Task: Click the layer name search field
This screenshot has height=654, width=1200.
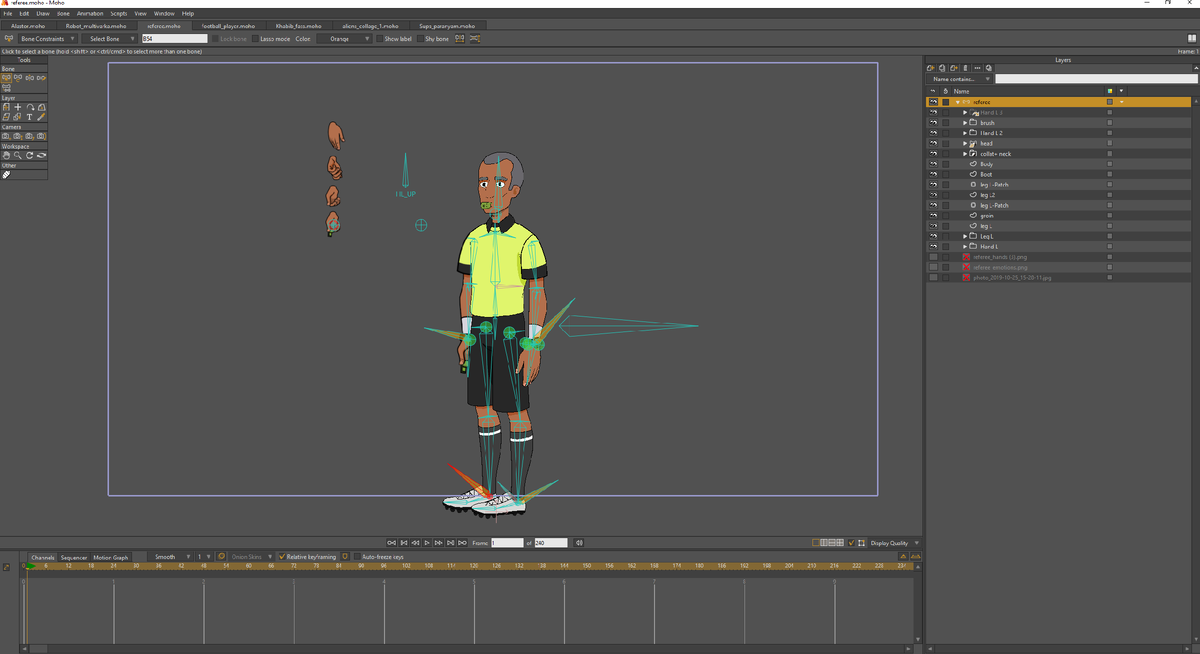Action: 1094,79
